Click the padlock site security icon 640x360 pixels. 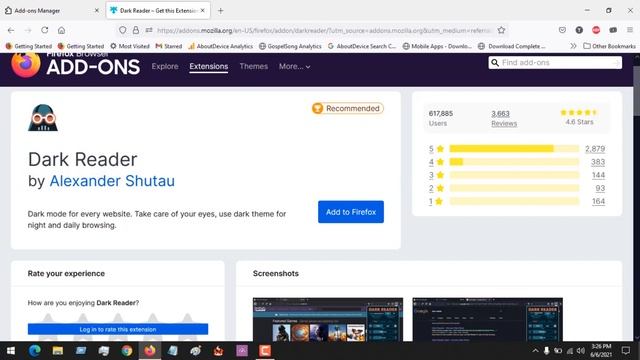click(136, 30)
